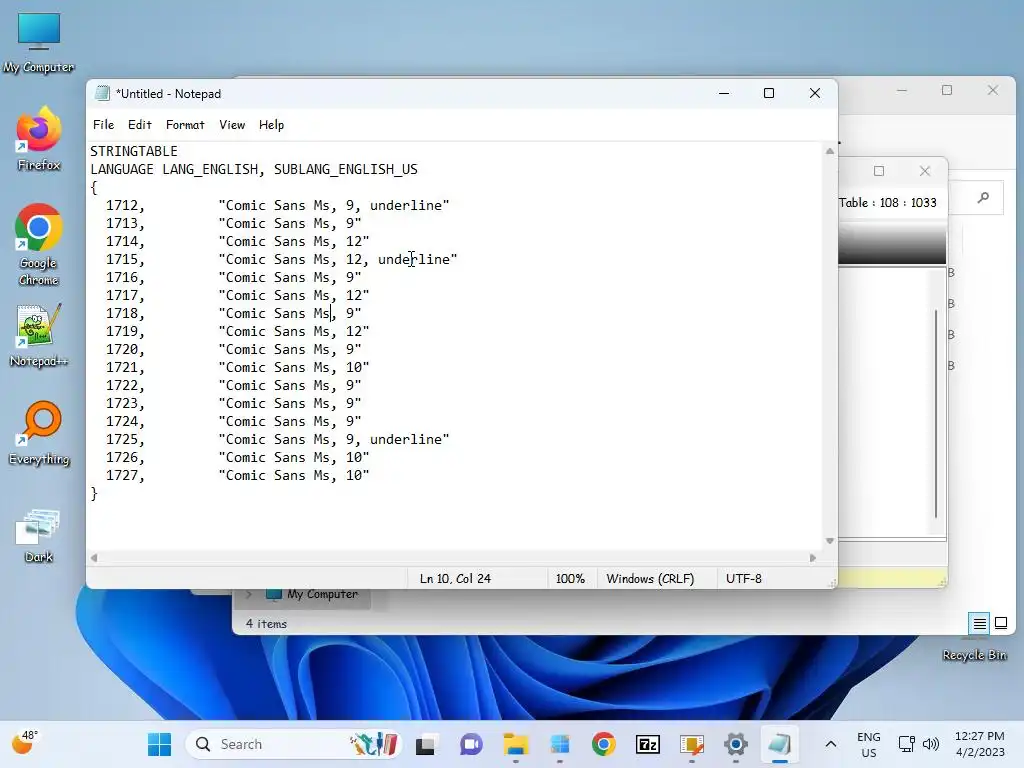
Task: Open the weather widget showing 48°
Action: click(x=25, y=743)
